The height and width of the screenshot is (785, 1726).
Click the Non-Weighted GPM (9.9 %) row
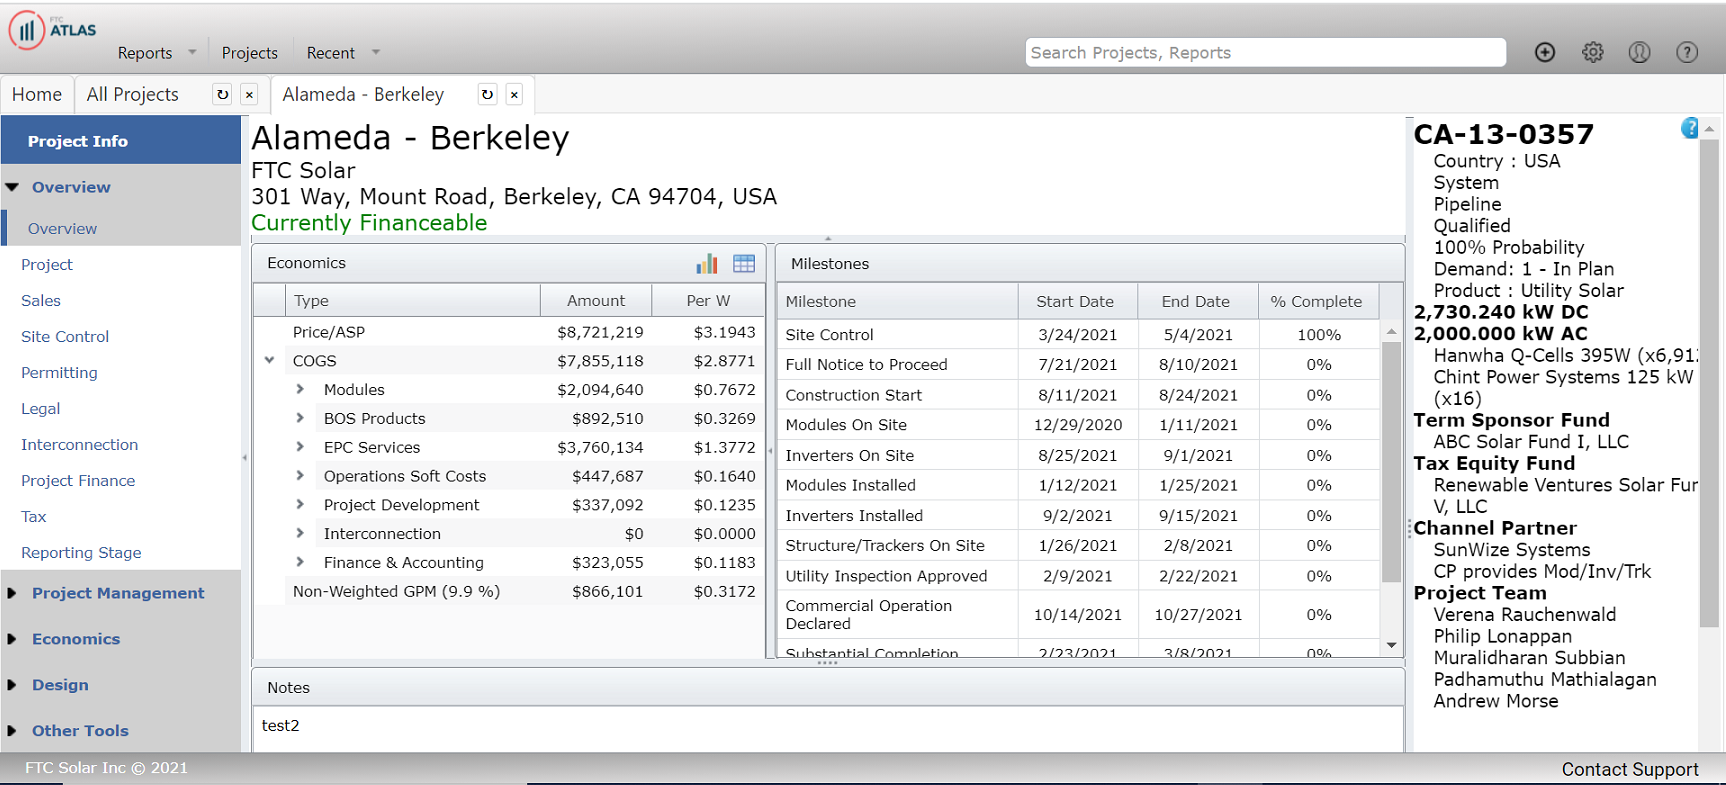click(x=509, y=591)
